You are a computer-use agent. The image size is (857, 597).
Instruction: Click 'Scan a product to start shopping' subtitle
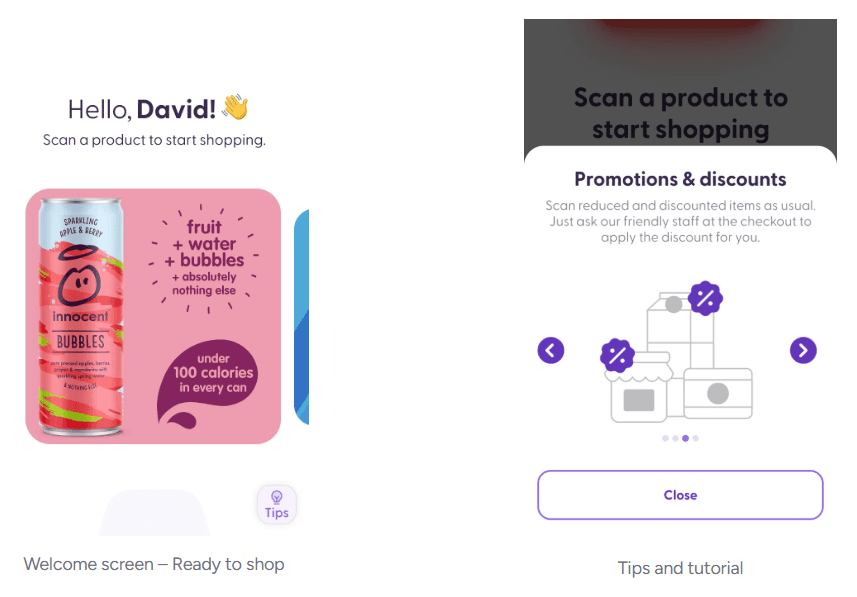click(x=154, y=140)
